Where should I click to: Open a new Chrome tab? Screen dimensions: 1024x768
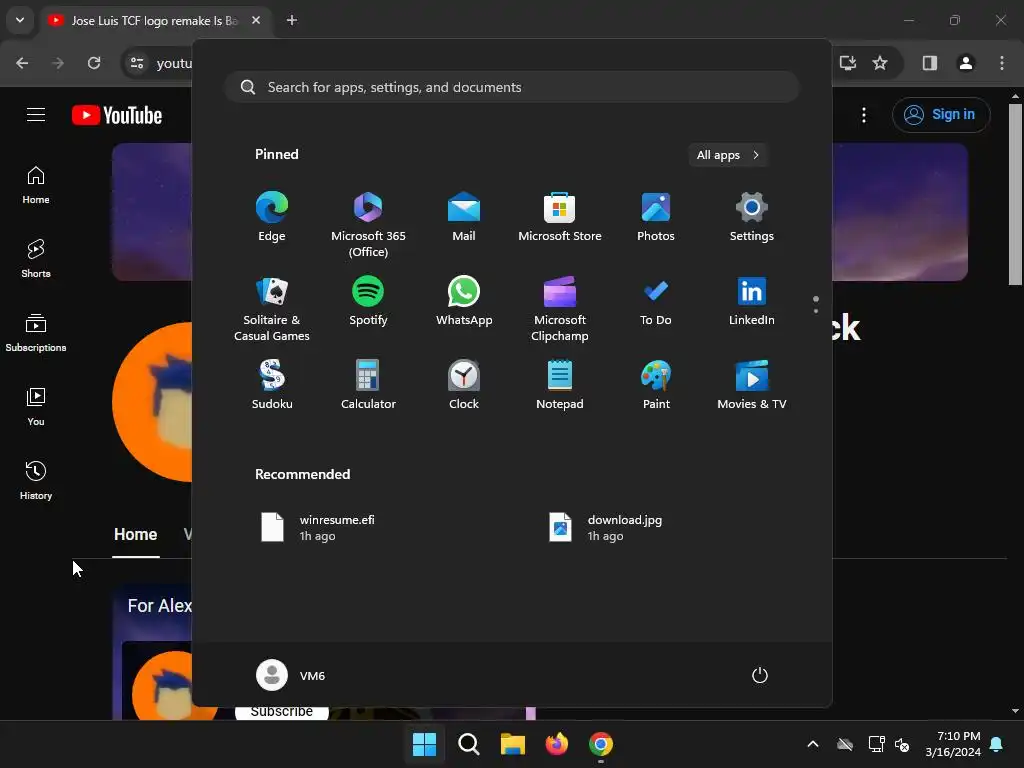click(x=292, y=20)
